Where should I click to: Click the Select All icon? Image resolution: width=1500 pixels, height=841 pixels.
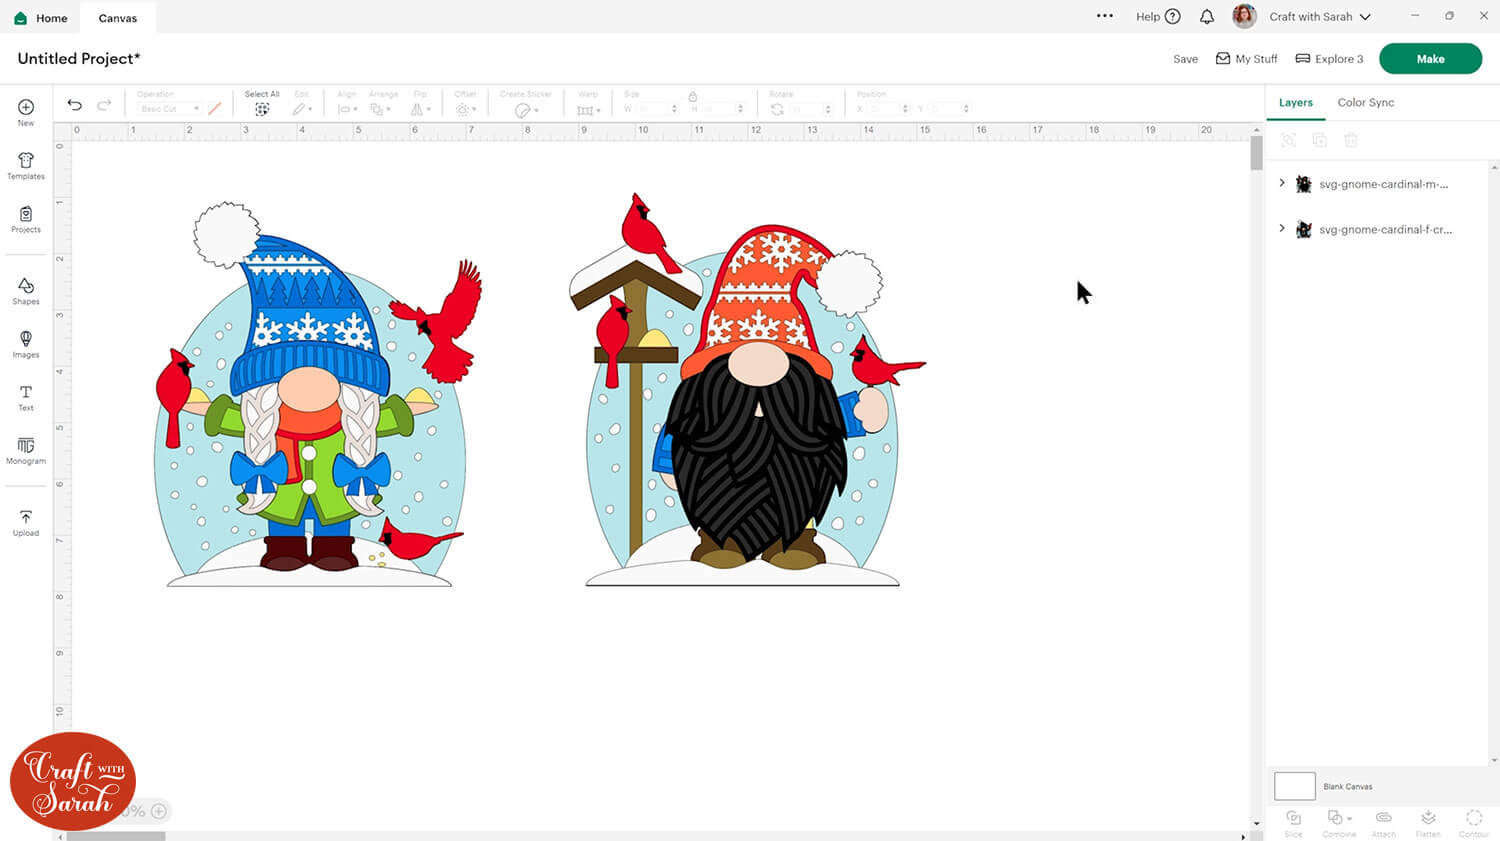coord(262,109)
